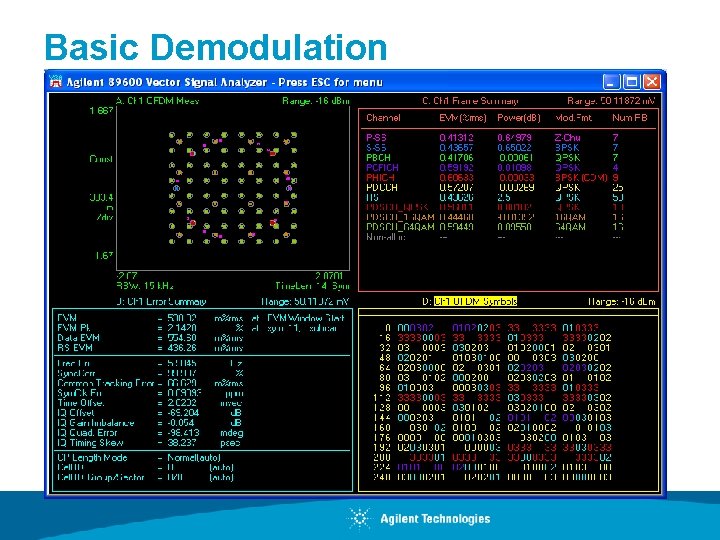720x540 pixels.
Task: Click the 'BPSK (CDM)' modulation format entry
Action: 581,178
